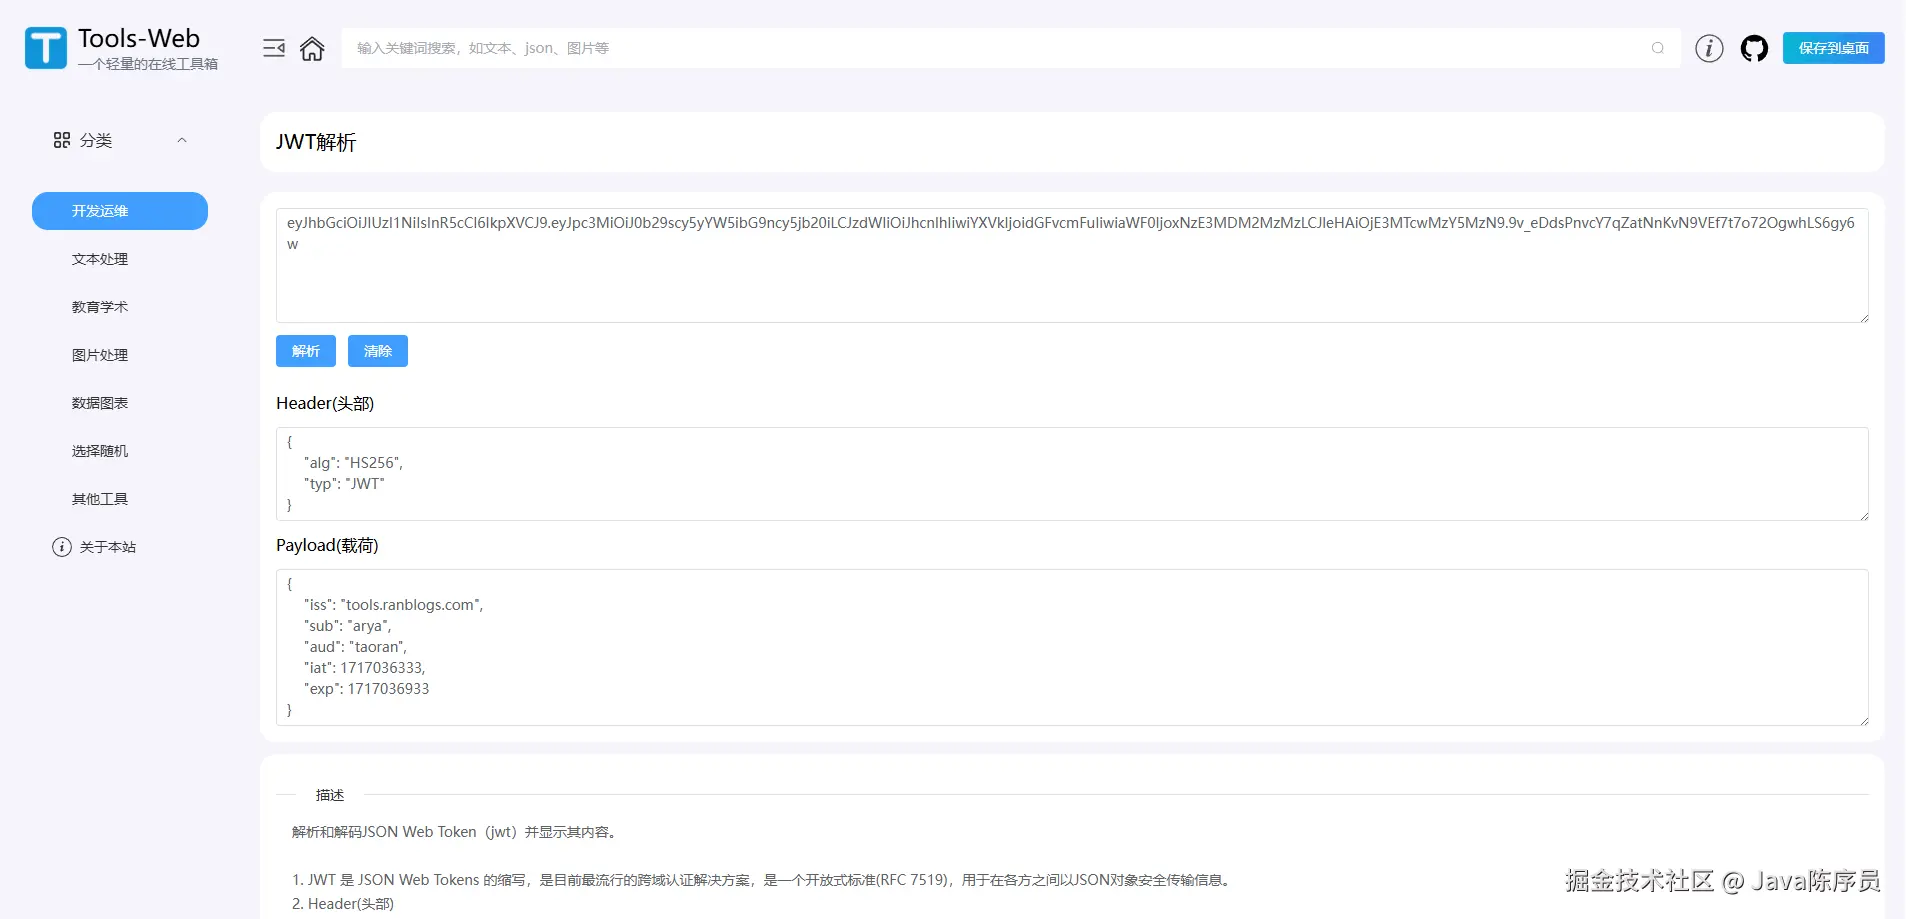This screenshot has width=1906, height=919.
Task: Collapse the sidebar with menu fold icon
Action: tap(274, 48)
